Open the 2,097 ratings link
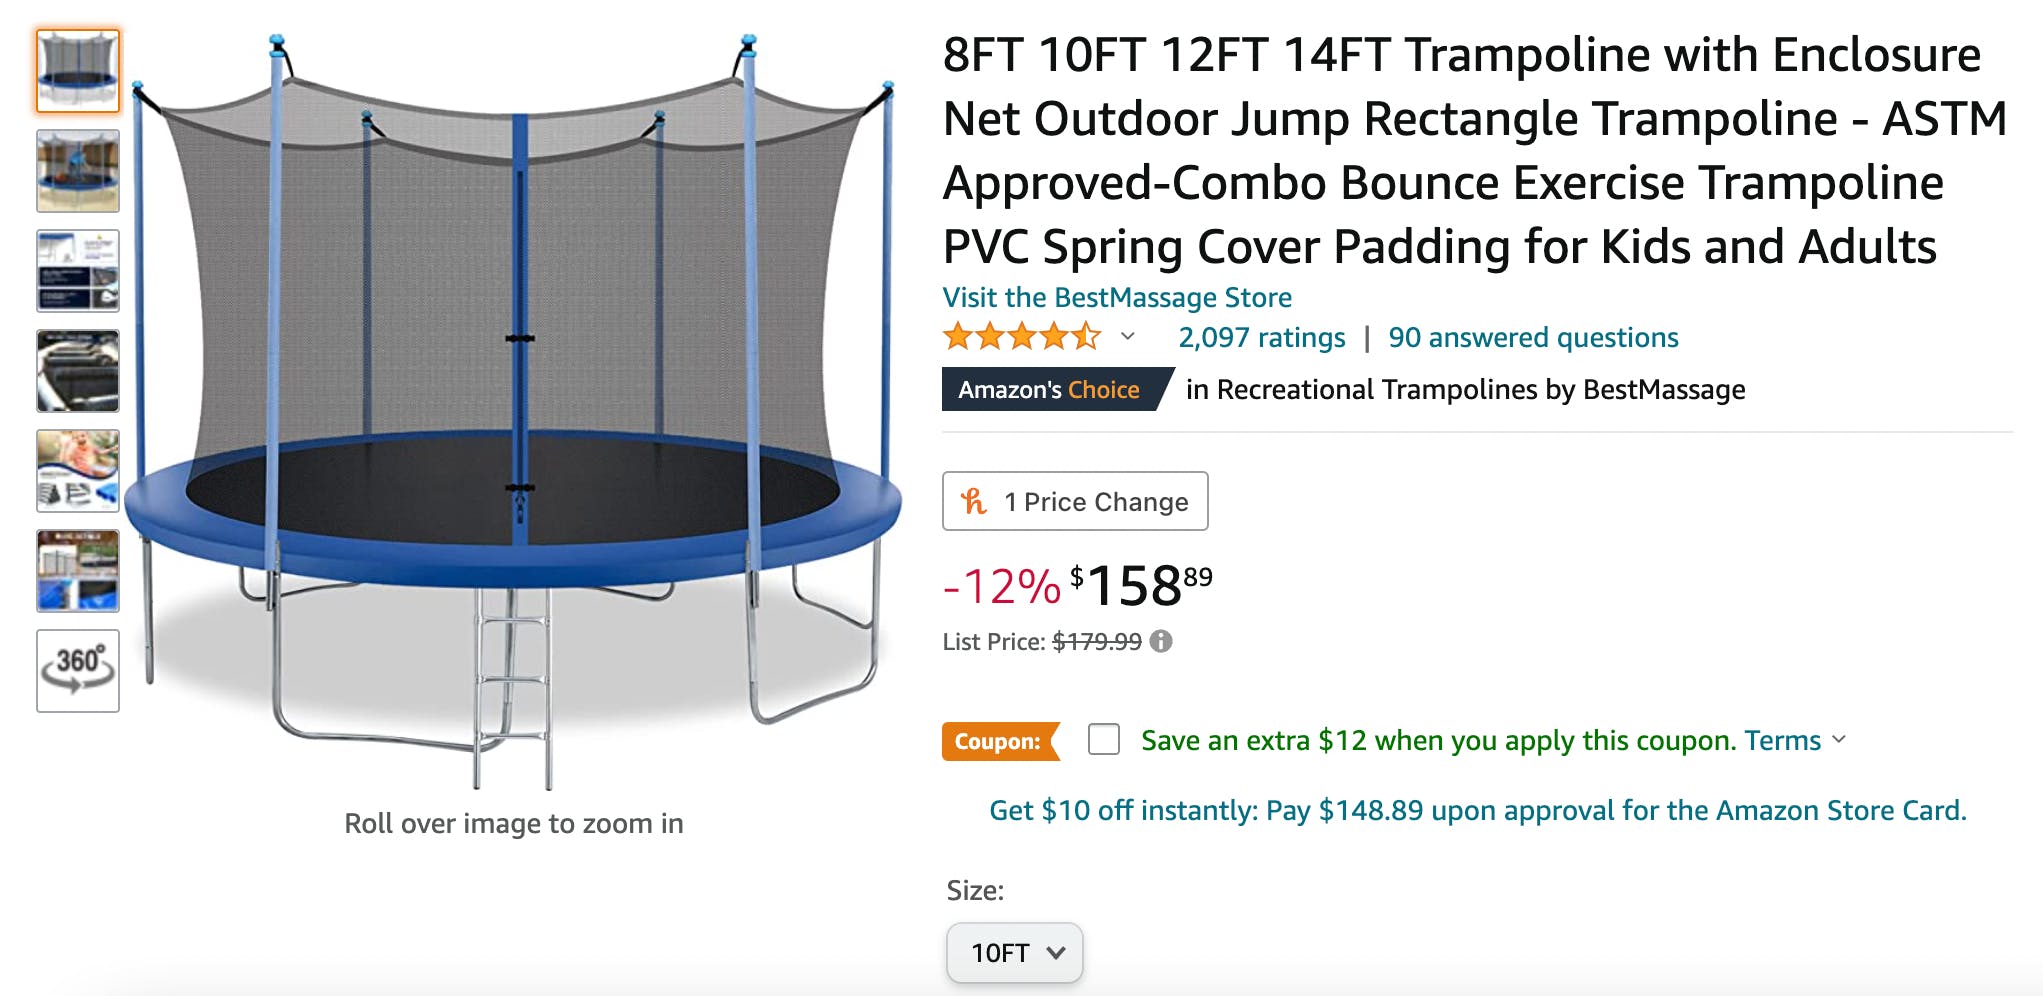This screenshot has width=2043, height=996. tap(1260, 337)
